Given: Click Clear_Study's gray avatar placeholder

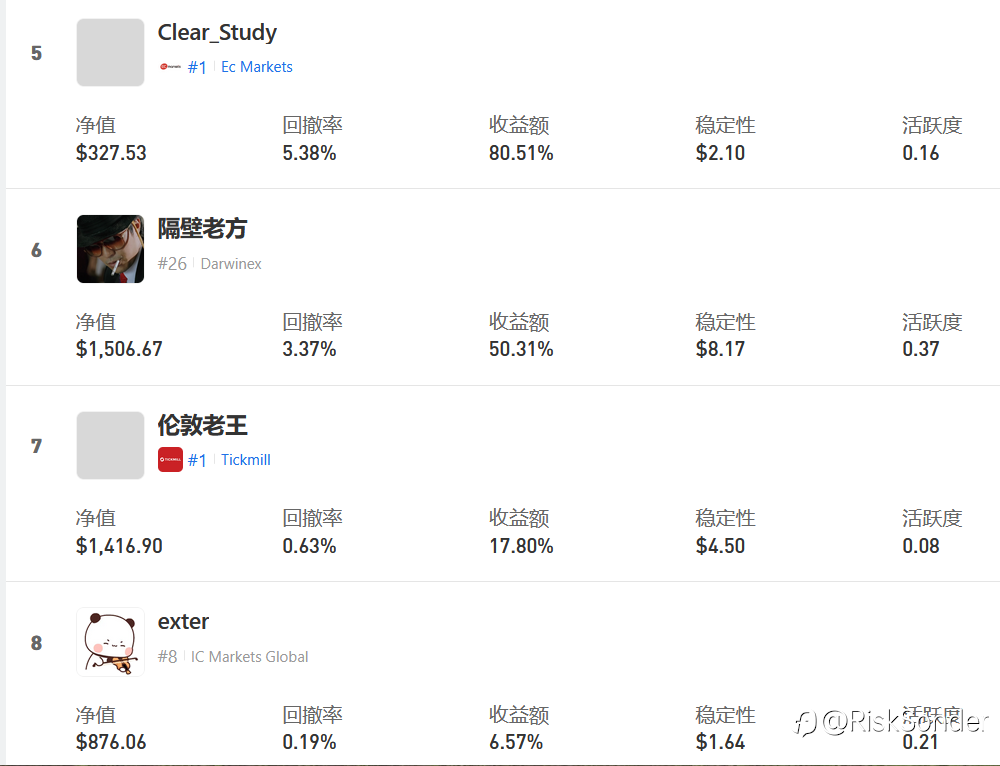Looking at the screenshot, I should tap(110, 52).
